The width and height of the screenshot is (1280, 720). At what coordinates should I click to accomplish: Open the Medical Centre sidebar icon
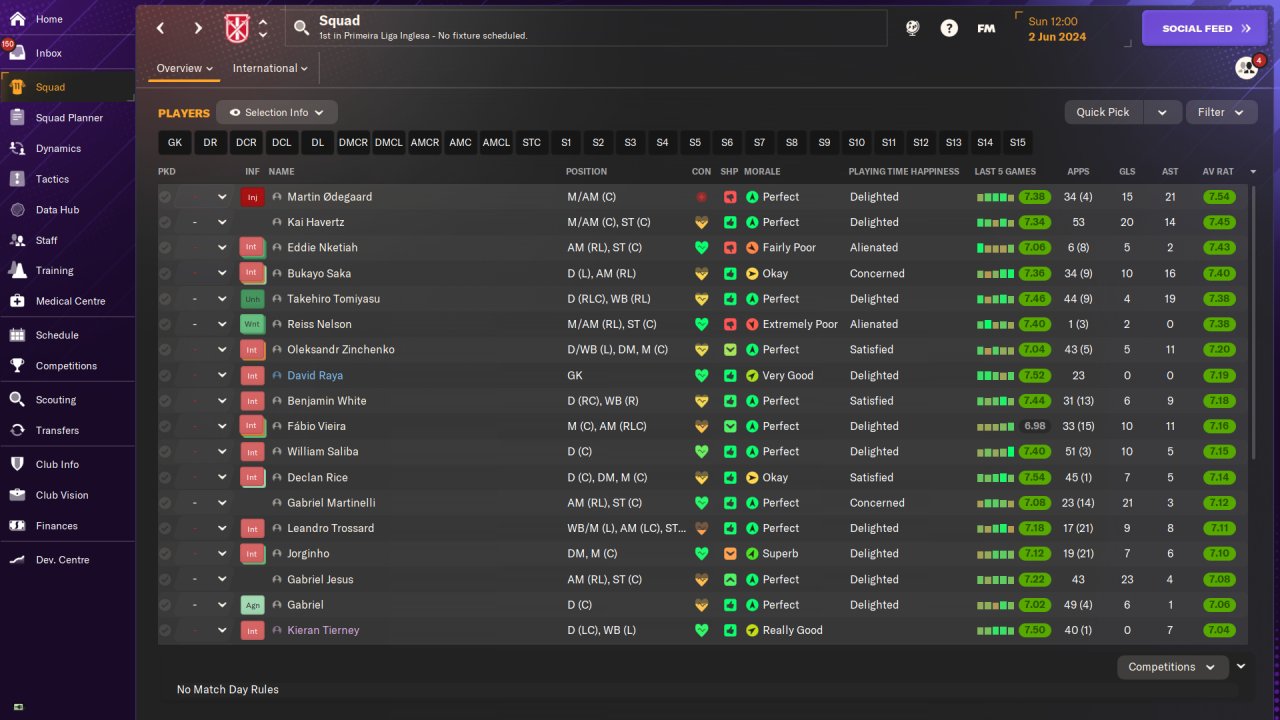(x=17, y=301)
